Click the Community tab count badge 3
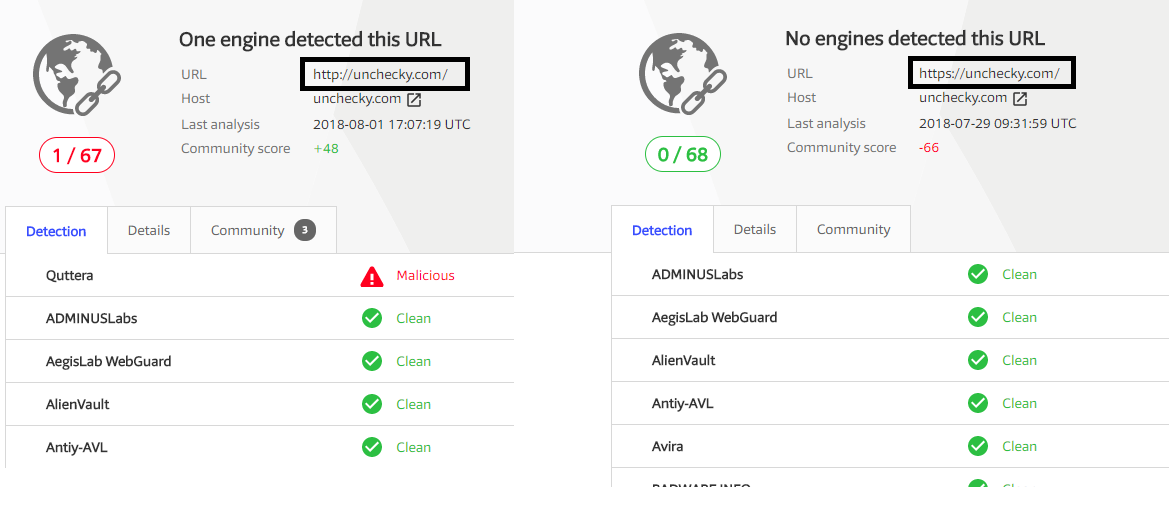The height and width of the screenshot is (513, 1169). click(x=305, y=230)
